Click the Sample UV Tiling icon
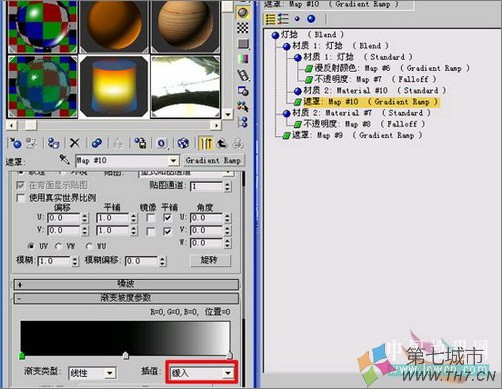 [x=243, y=44]
